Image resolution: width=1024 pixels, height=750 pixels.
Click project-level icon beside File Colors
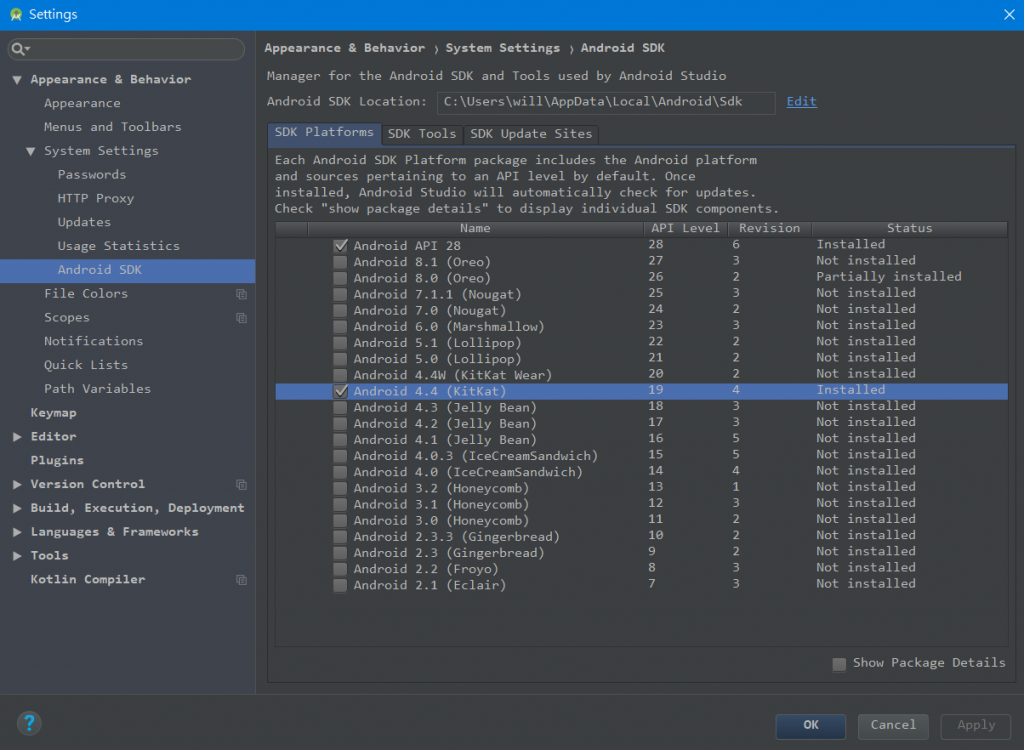click(242, 294)
